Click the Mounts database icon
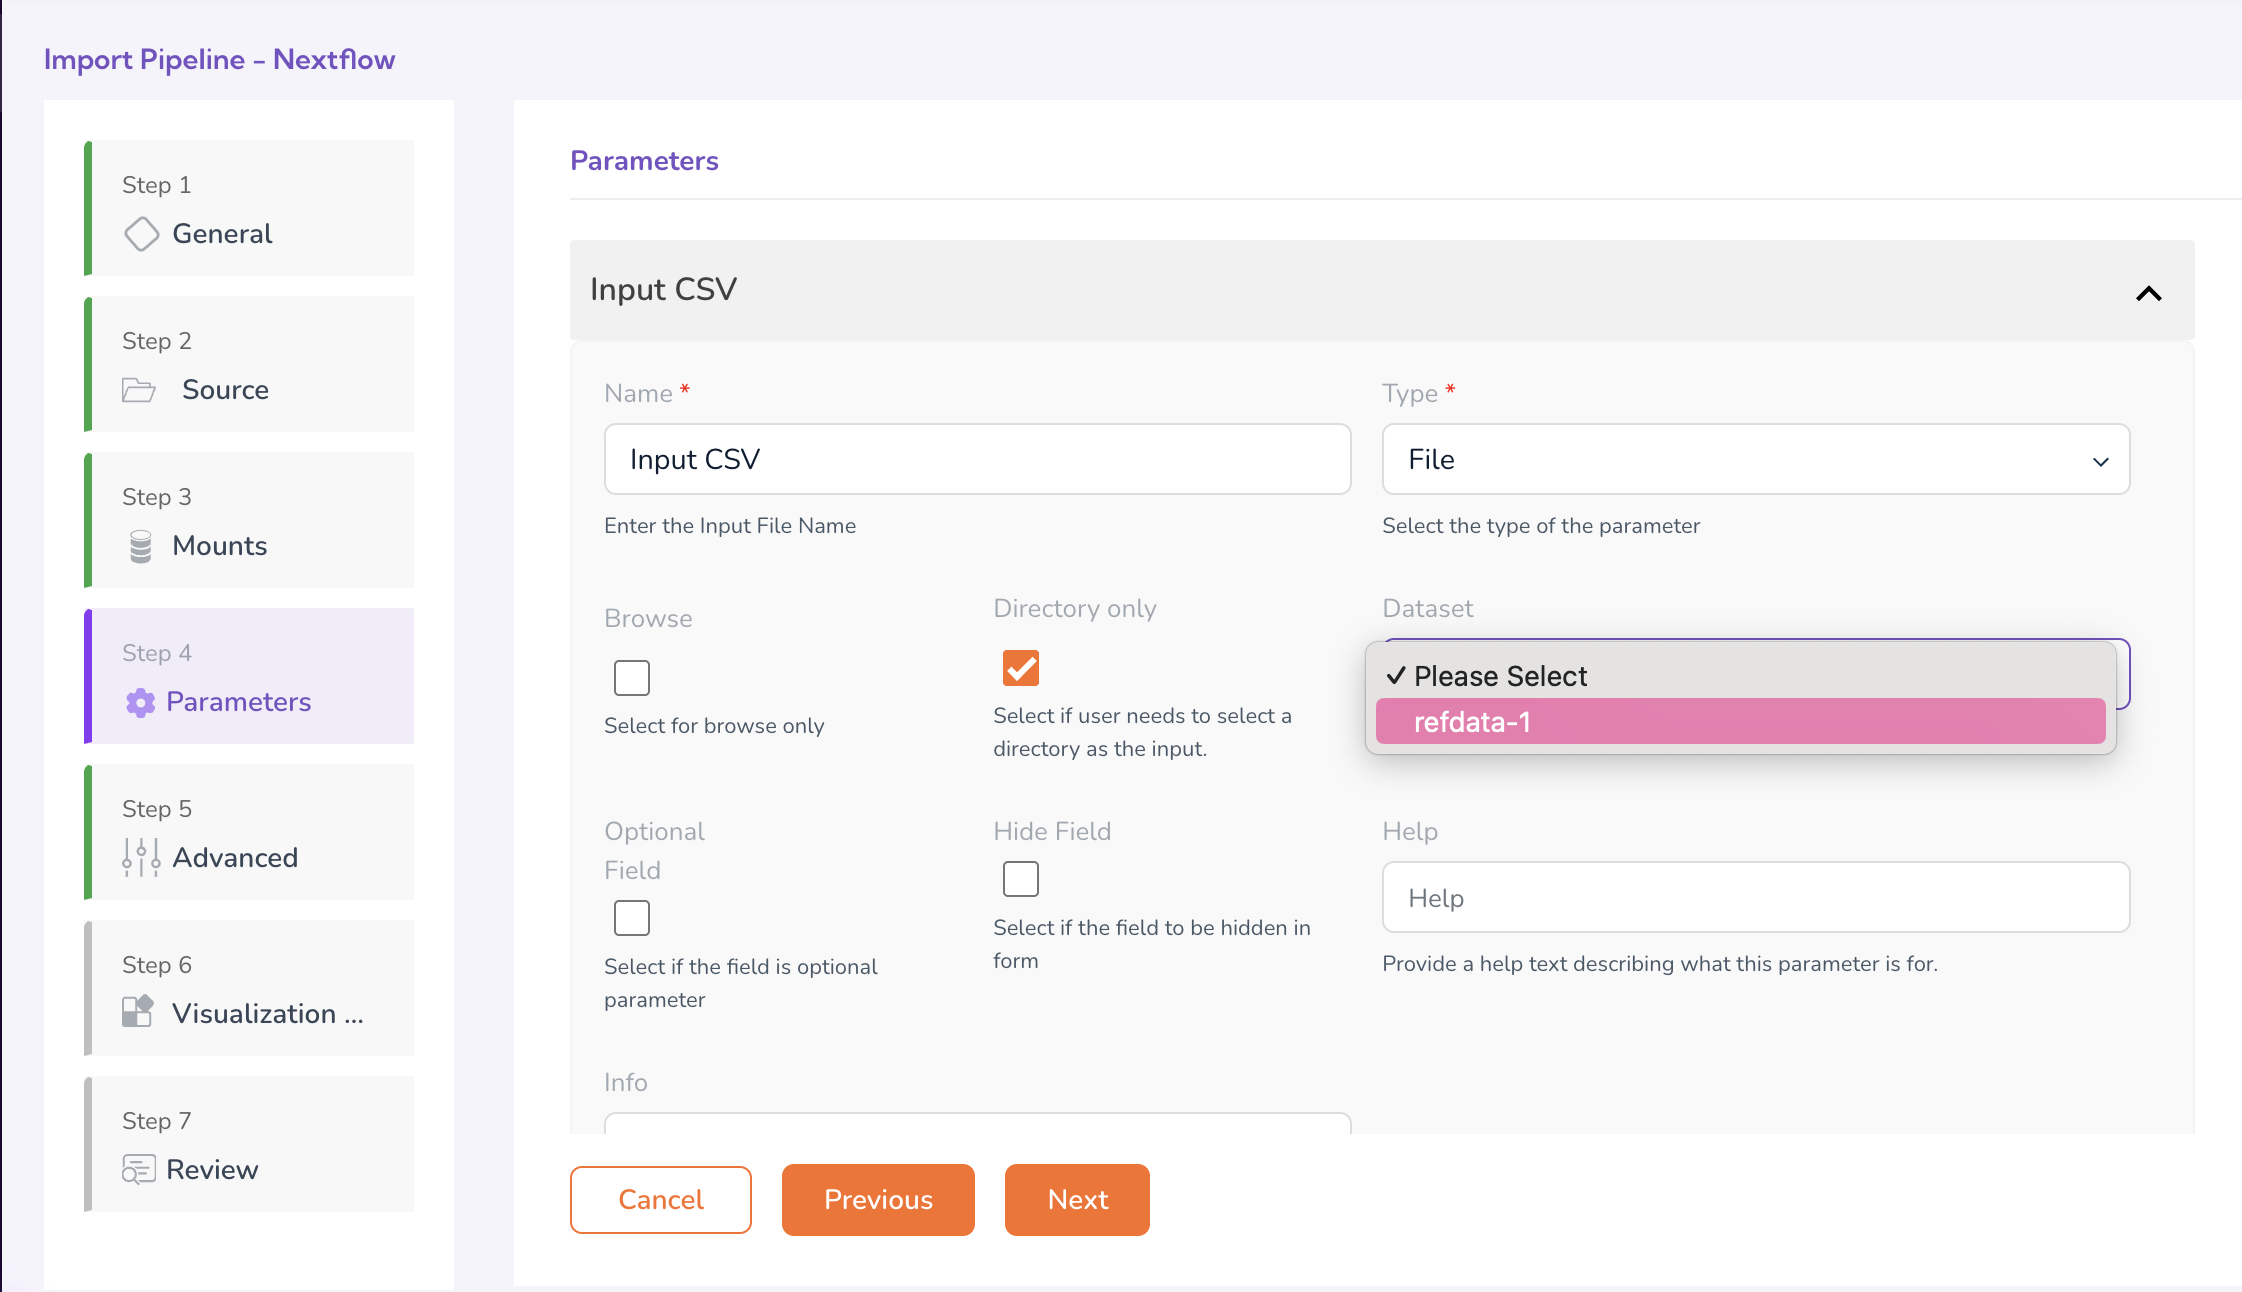Screen dimensions: 2242x1292 141,546
